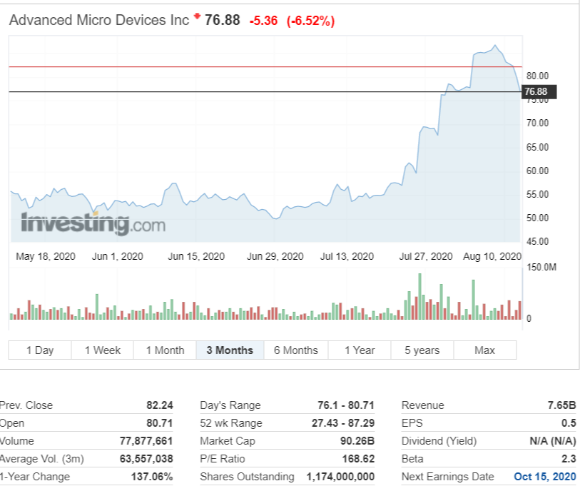
Task: Click the May 18, 2020 axis date
Action: (x=45, y=256)
